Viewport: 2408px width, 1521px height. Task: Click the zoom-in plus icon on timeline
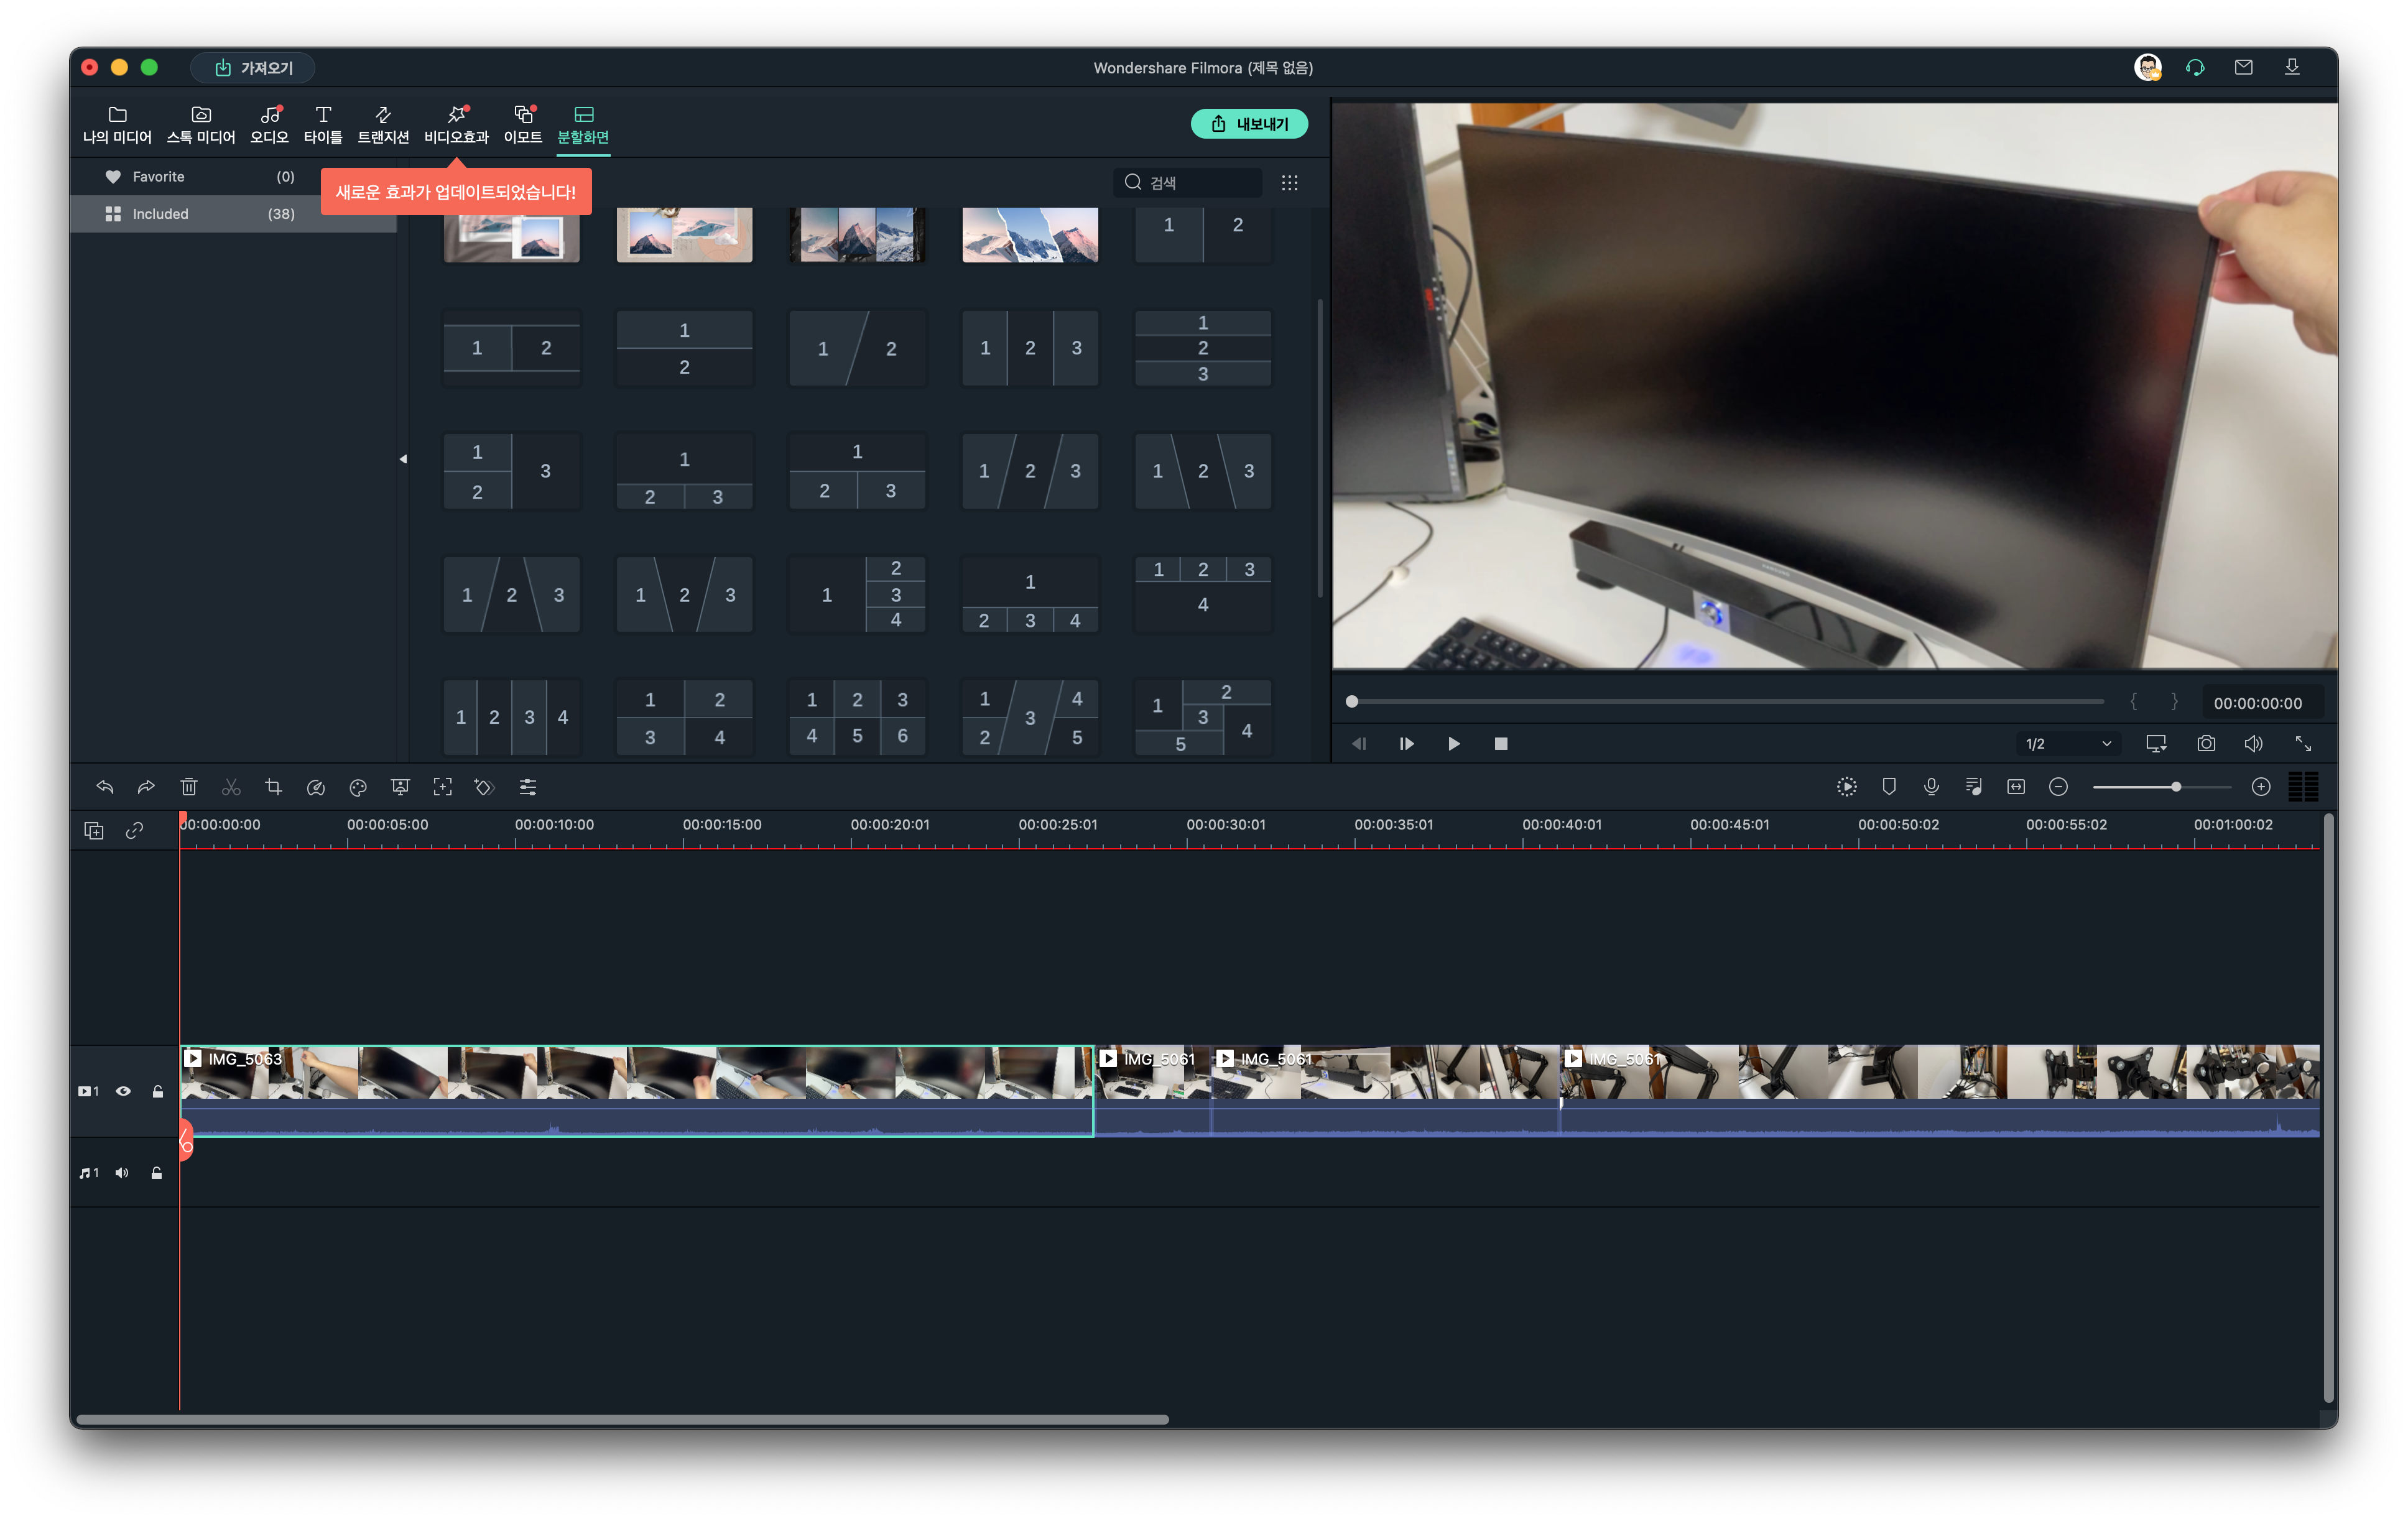(2260, 787)
